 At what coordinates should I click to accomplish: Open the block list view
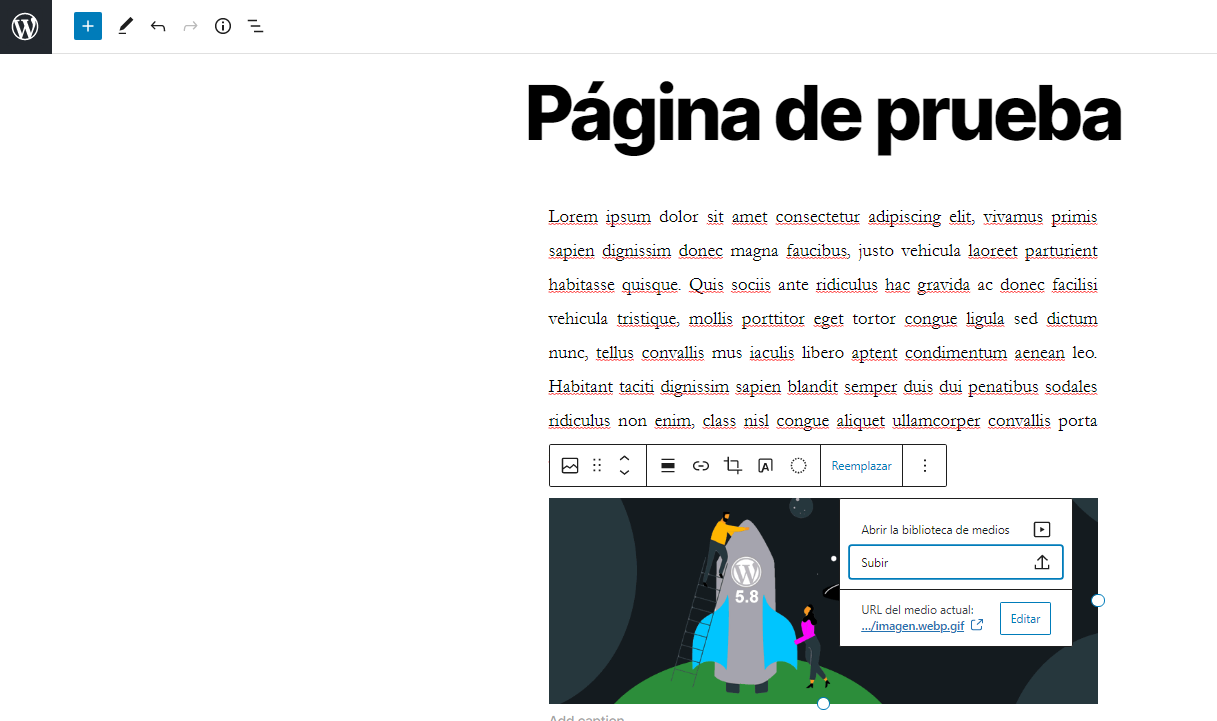point(256,26)
